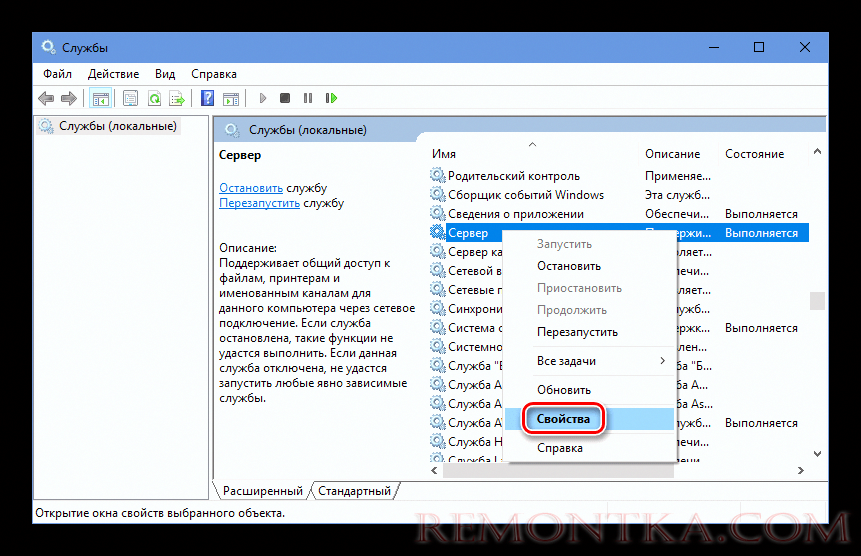Open the Справка menu in menu bar
The height and width of the screenshot is (556, 861).
click(x=214, y=74)
